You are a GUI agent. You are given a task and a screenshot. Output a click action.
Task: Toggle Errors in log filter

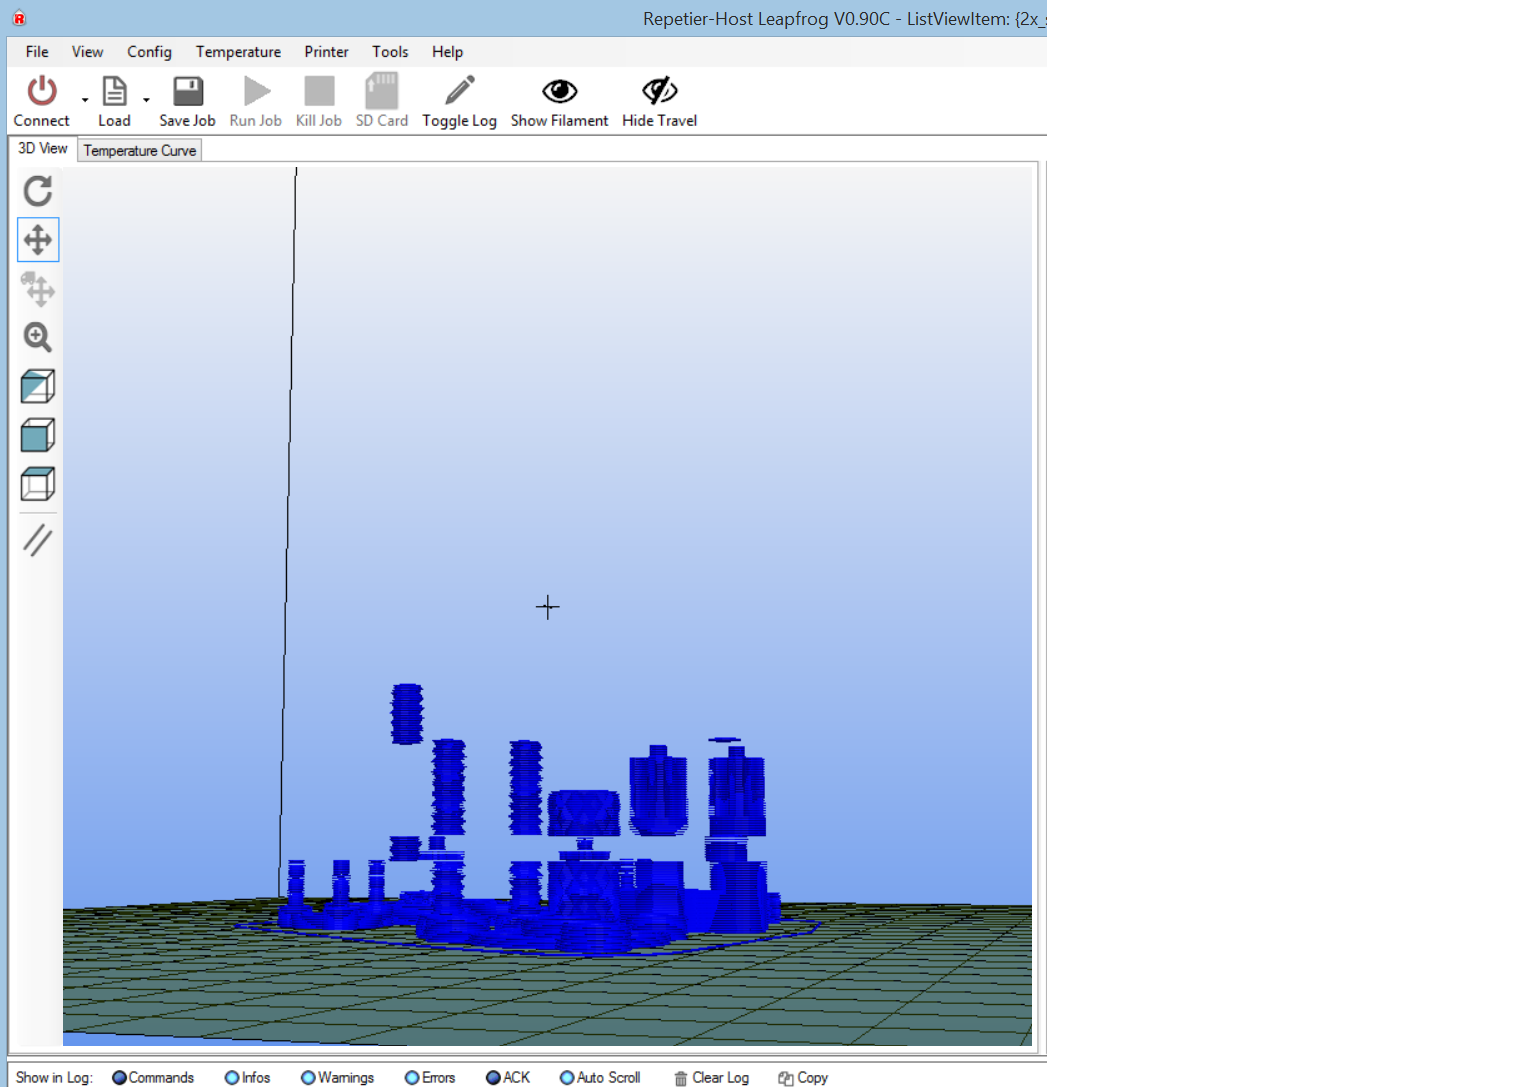click(x=430, y=1077)
